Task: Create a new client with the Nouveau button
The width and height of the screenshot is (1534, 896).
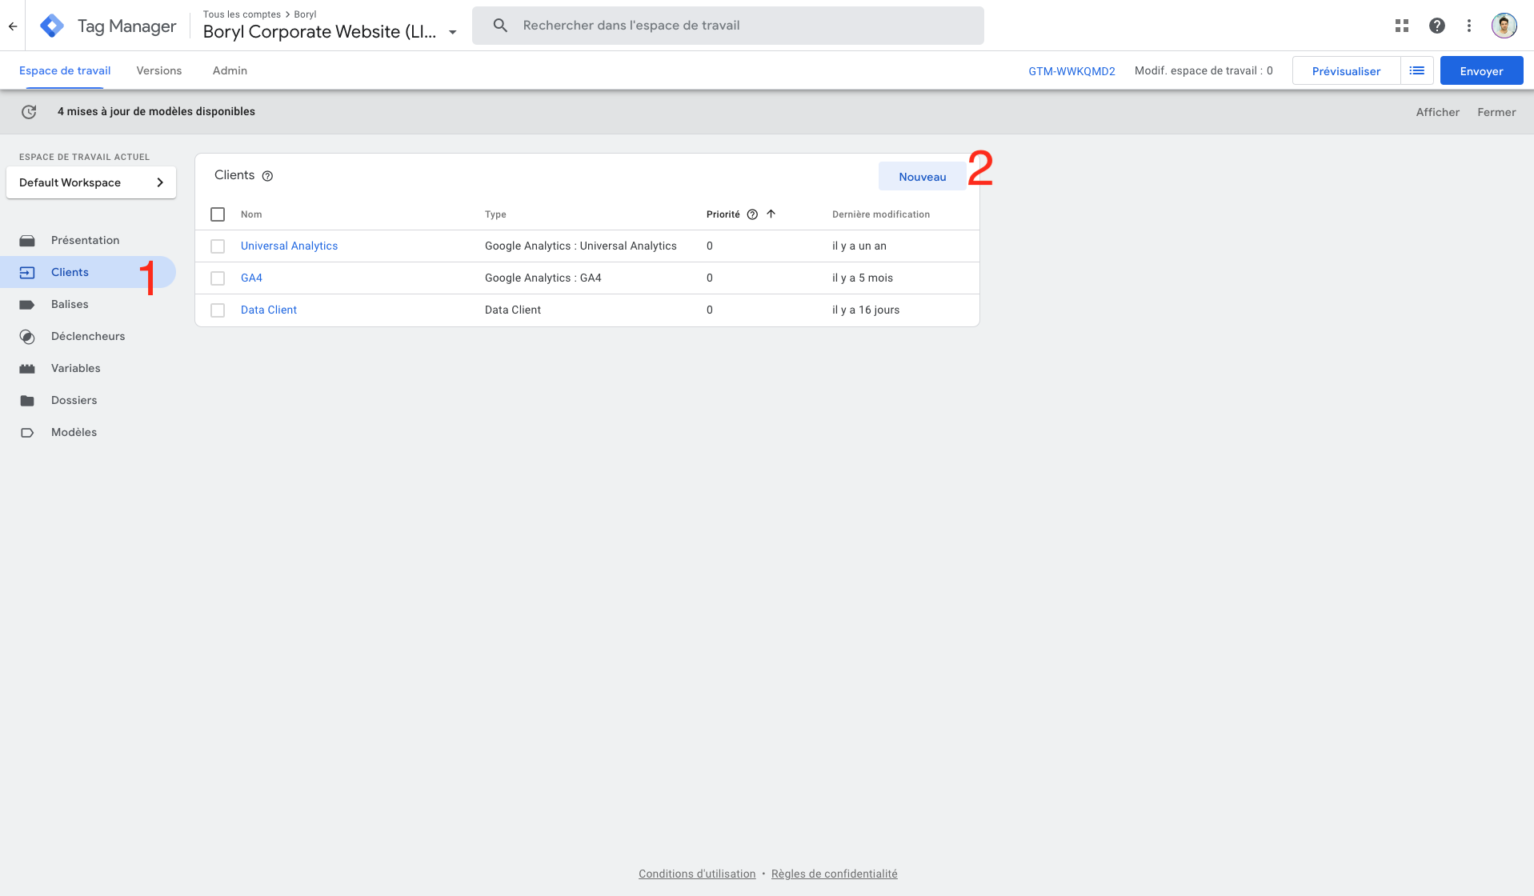Action: [x=922, y=175]
